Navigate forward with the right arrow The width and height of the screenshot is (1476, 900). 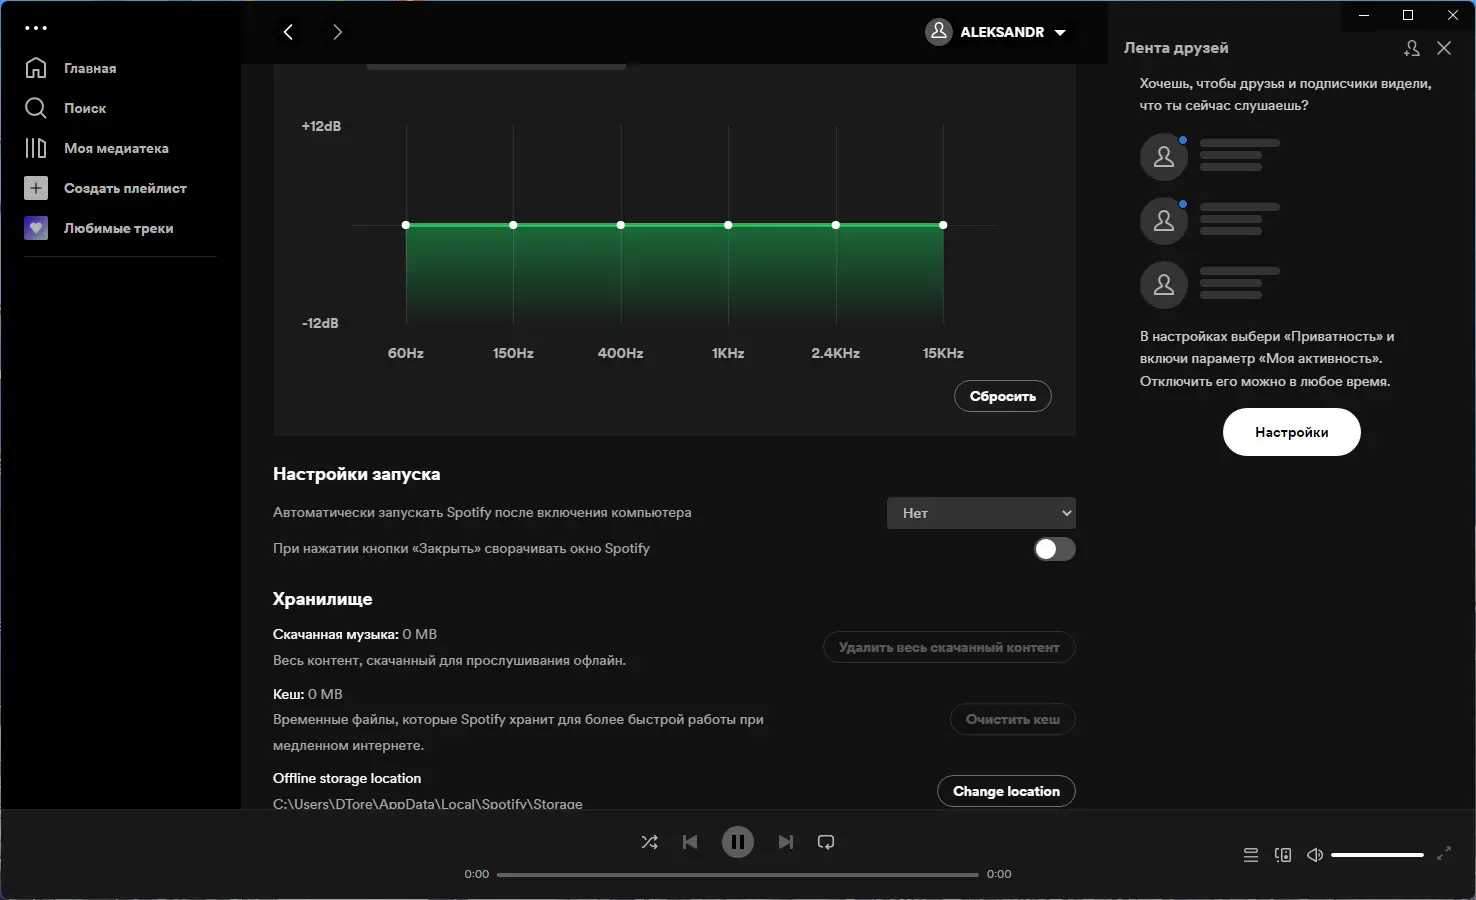(x=337, y=32)
